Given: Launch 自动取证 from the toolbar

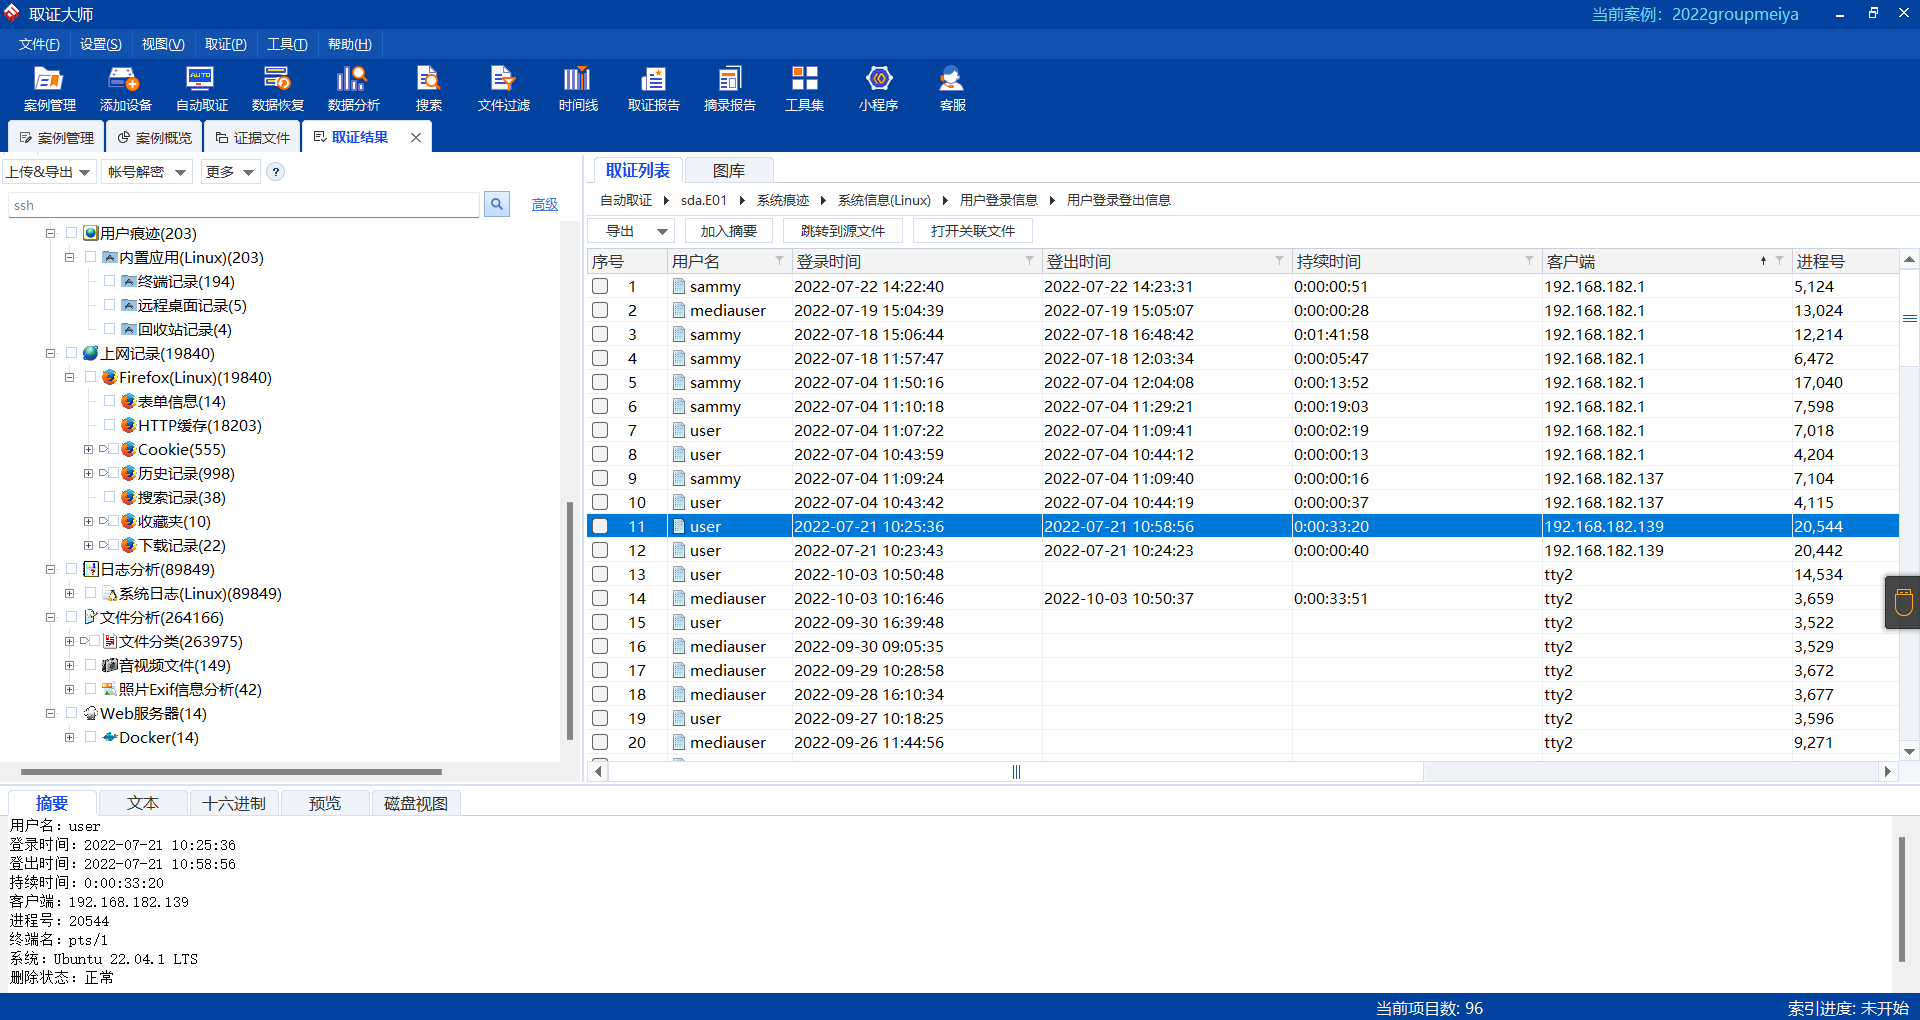Looking at the screenshot, I should point(201,88).
